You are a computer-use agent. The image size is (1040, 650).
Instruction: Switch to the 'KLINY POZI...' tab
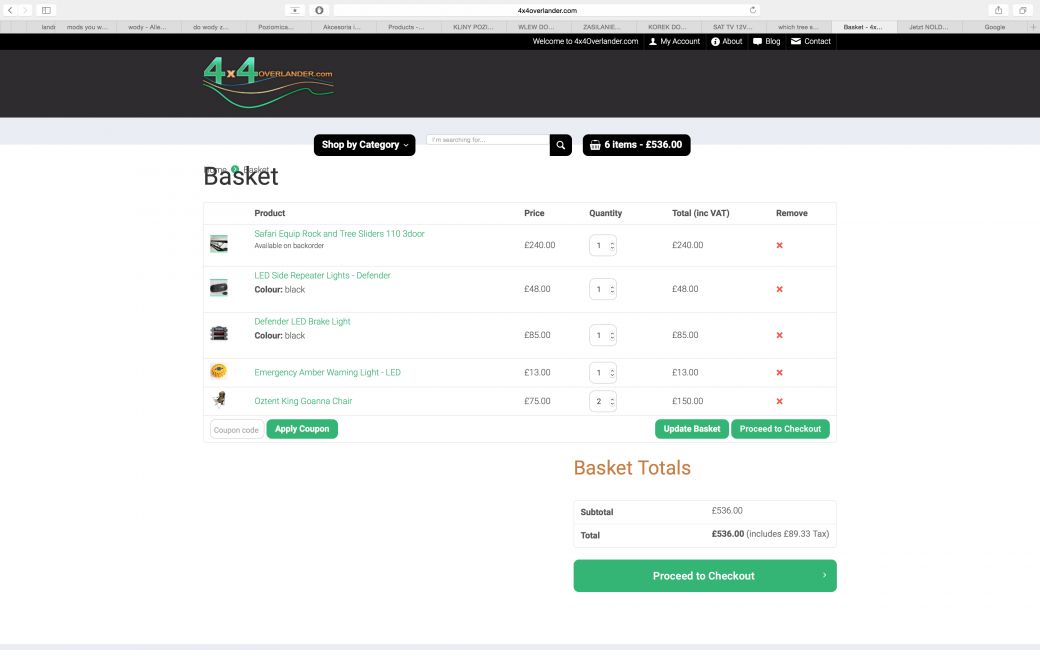[473, 27]
